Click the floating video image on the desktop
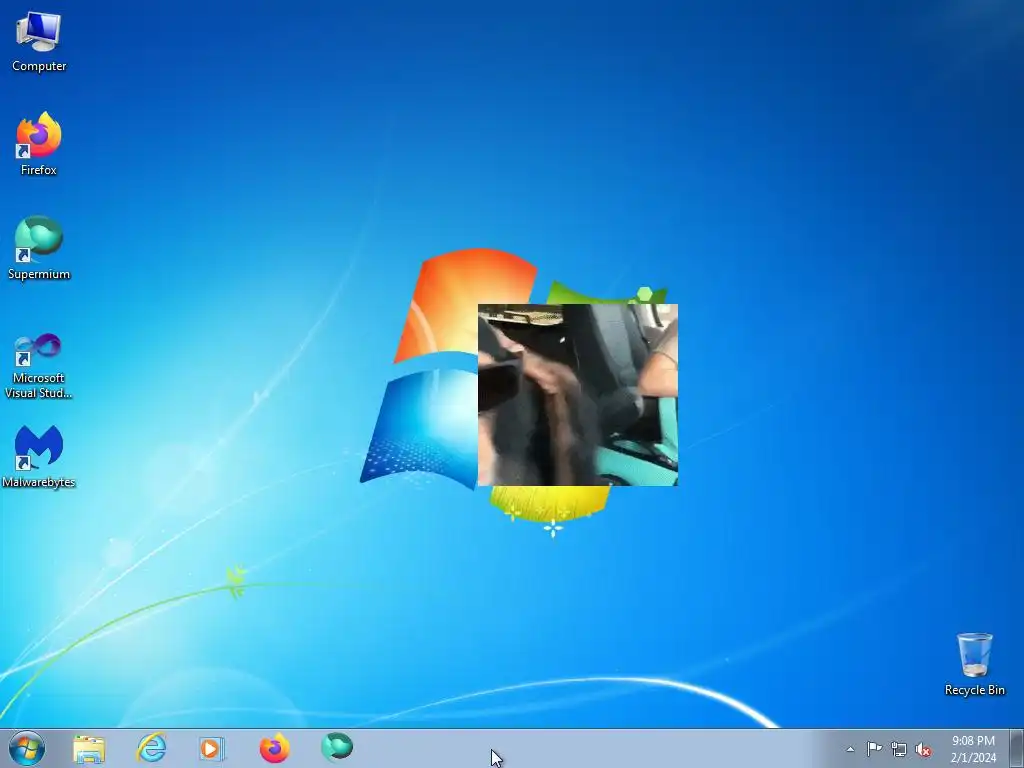Screen dimensions: 1024x768 [578, 395]
